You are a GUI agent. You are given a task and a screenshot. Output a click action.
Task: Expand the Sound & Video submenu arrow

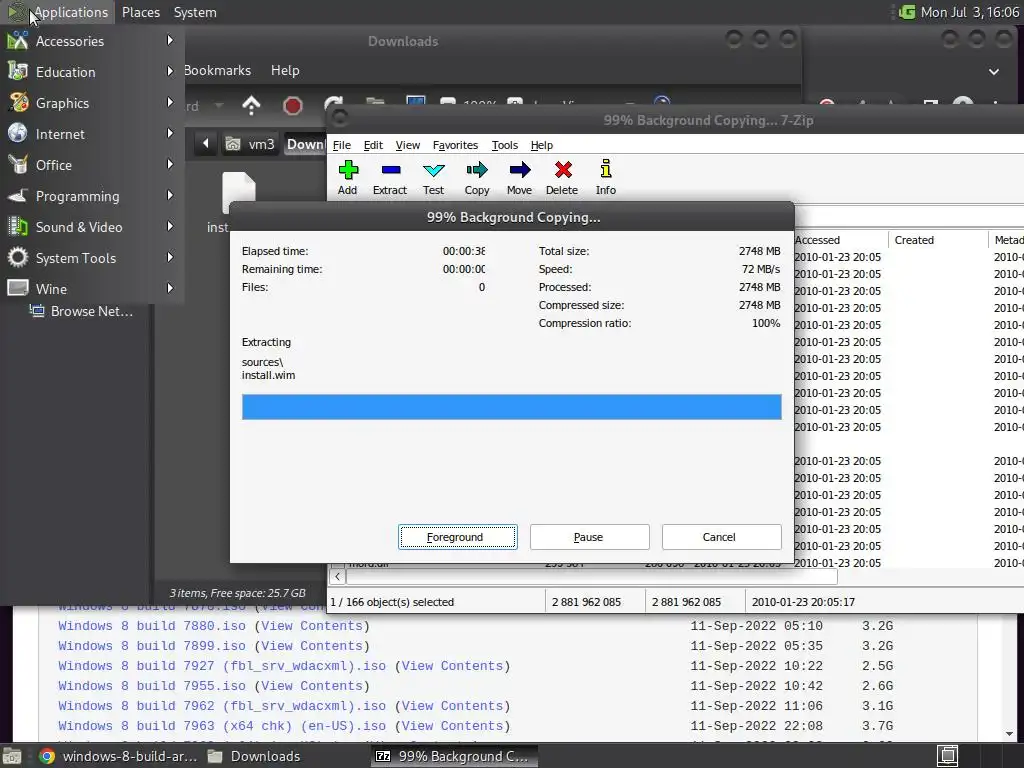click(x=170, y=227)
